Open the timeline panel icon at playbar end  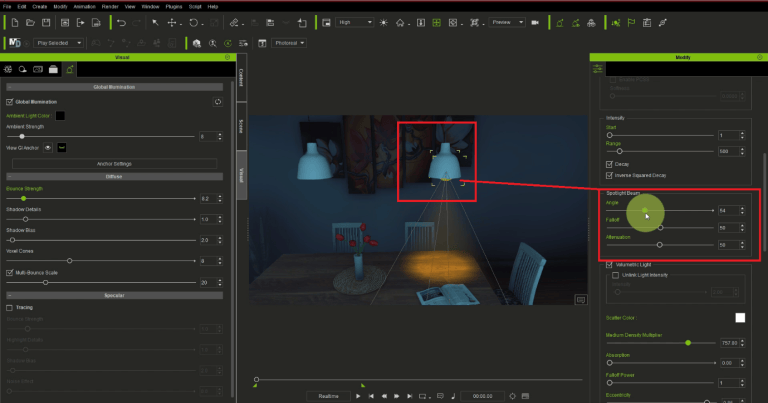(525, 396)
